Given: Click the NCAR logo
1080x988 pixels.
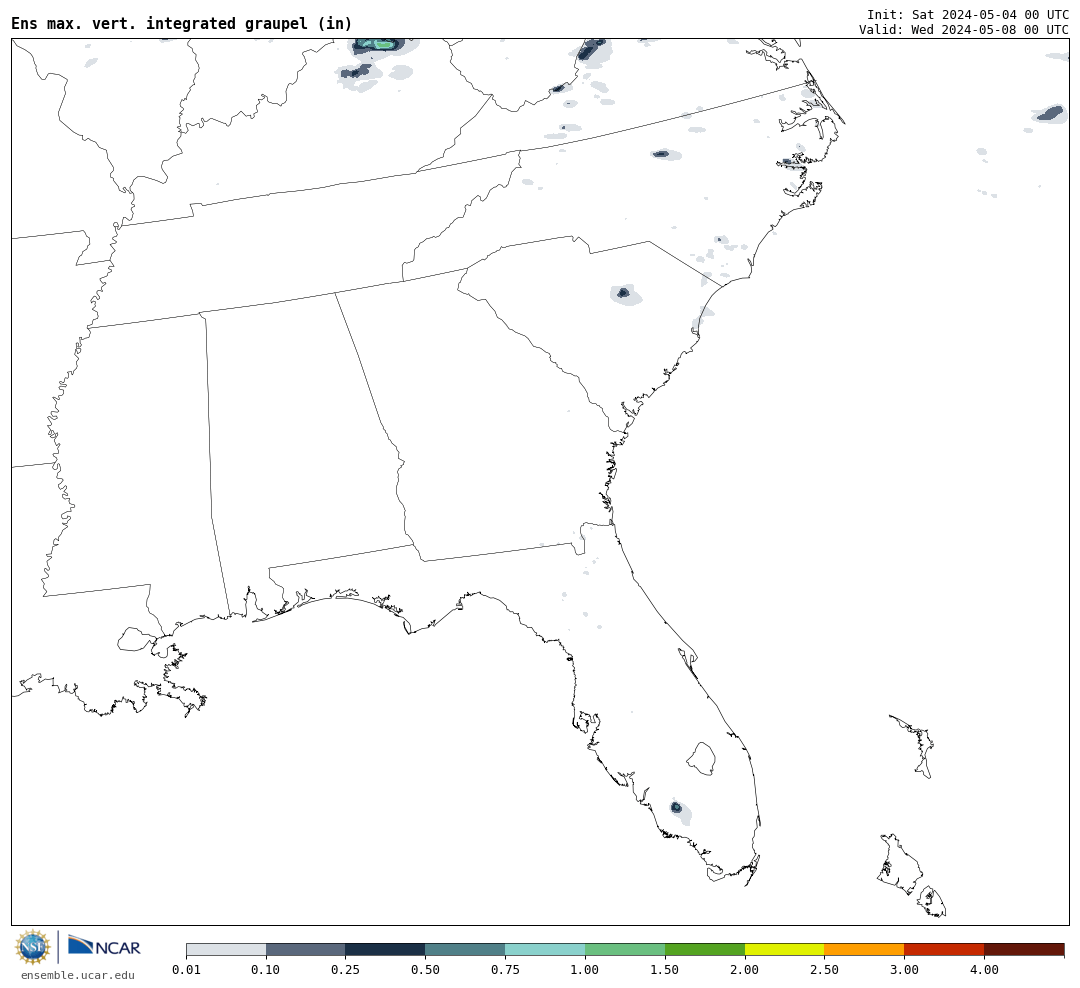Looking at the screenshot, I should [105, 947].
